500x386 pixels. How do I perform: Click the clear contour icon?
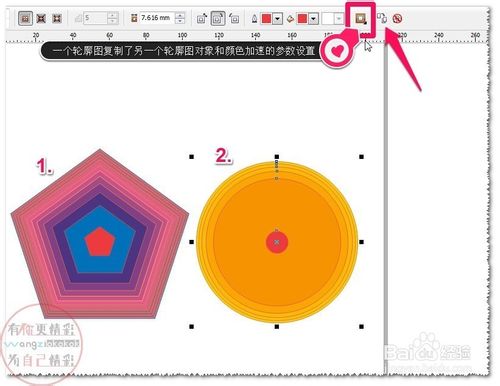397,18
